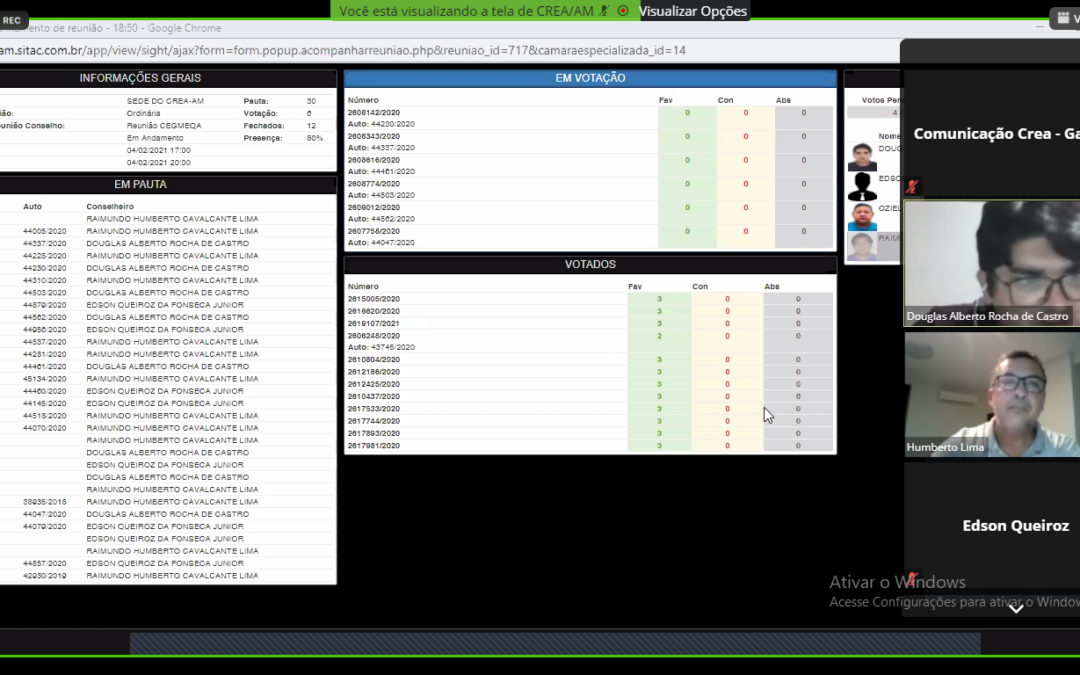Select voted process 2606248/2020
1080x675 pixels.
(x=373, y=336)
